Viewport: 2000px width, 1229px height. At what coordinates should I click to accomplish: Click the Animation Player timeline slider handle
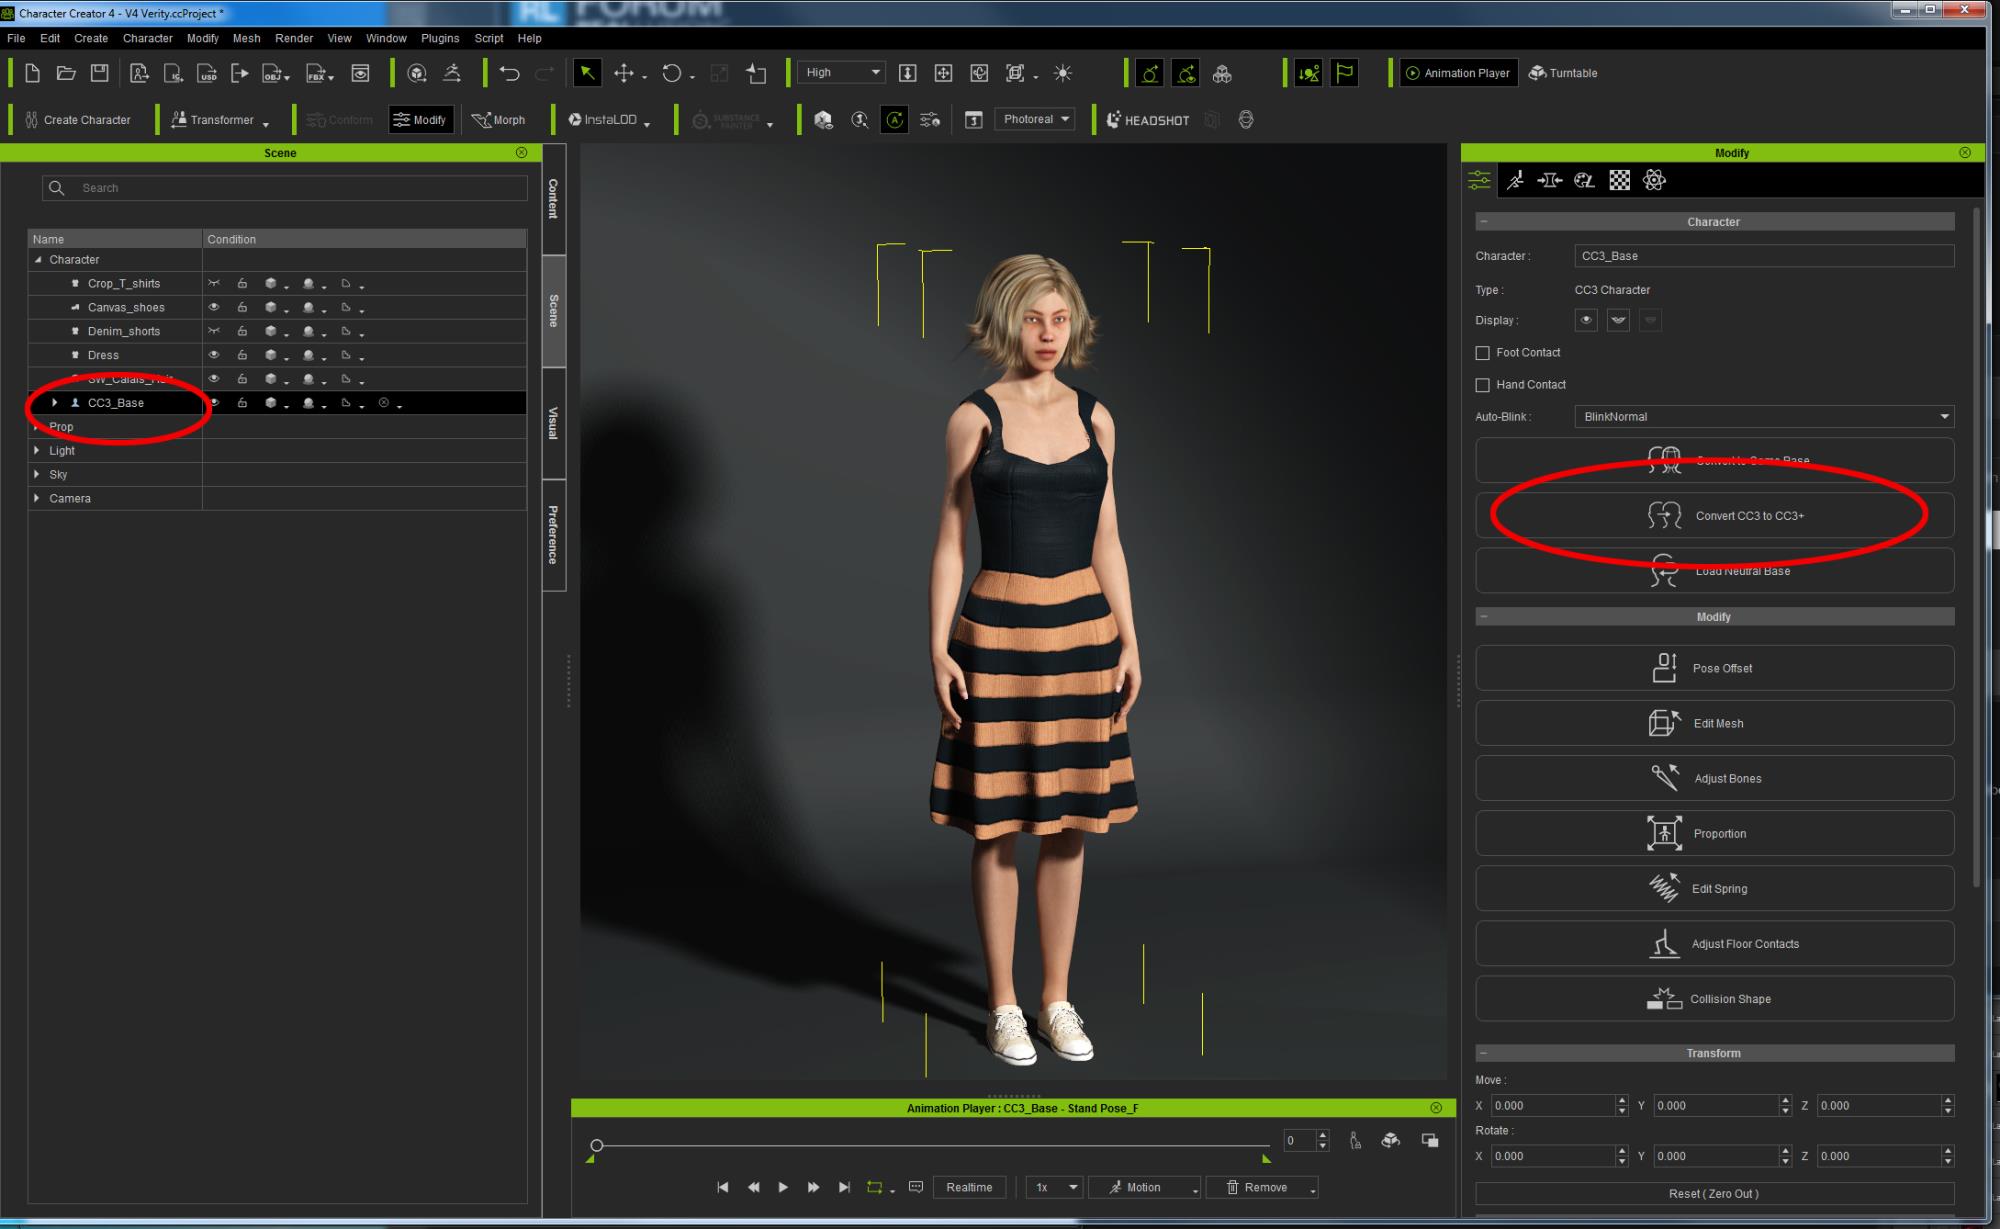(x=597, y=1145)
